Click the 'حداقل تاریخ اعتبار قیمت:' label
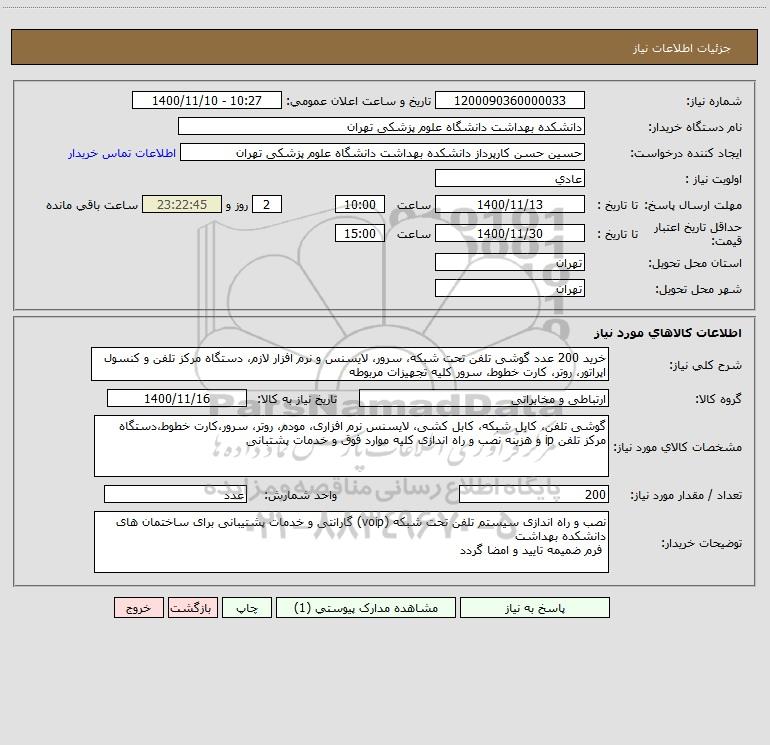Screen dimensions: 770x745 point(698,234)
